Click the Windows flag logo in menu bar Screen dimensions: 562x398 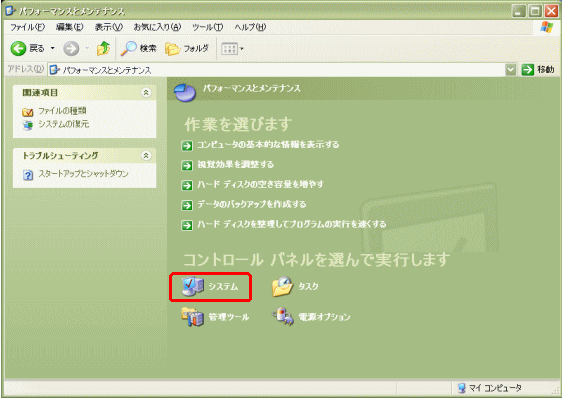click(x=547, y=28)
